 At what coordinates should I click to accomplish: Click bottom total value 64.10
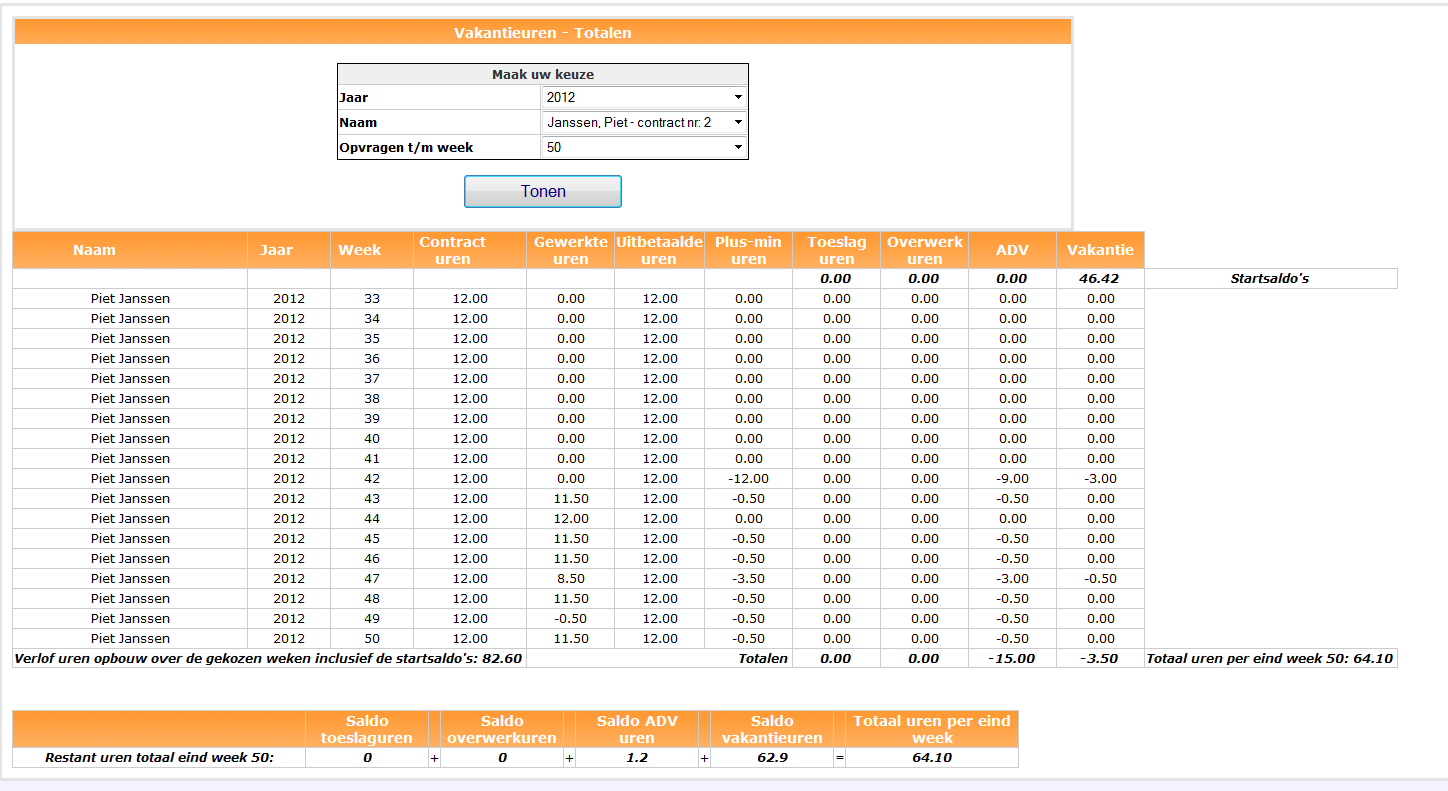point(932,758)
